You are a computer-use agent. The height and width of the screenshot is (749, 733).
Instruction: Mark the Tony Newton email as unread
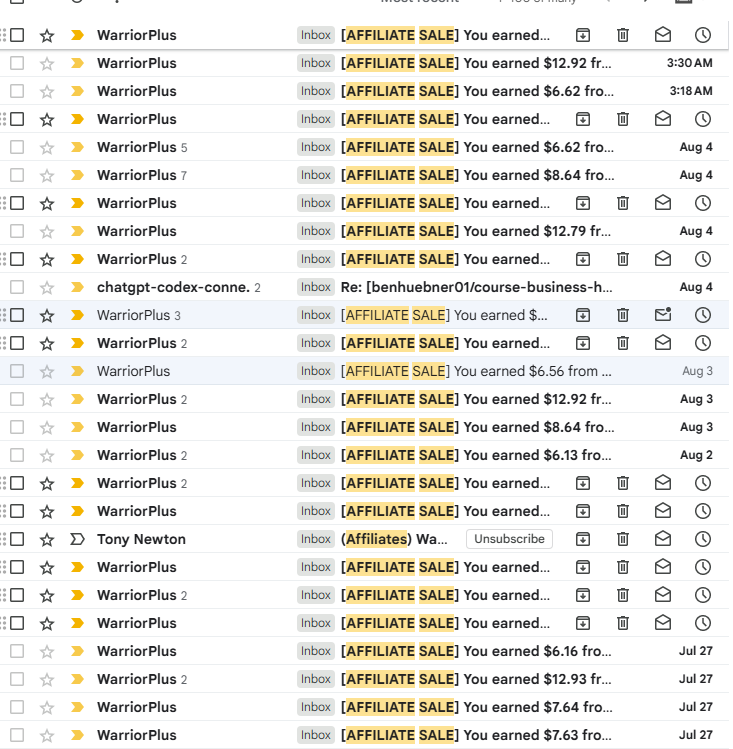[x=663, y=539]
